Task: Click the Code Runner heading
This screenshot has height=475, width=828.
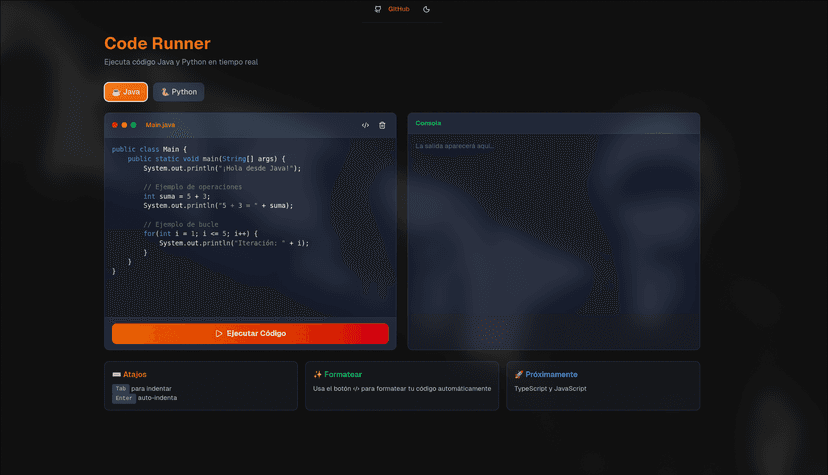Action: click(x=157, y=43)
